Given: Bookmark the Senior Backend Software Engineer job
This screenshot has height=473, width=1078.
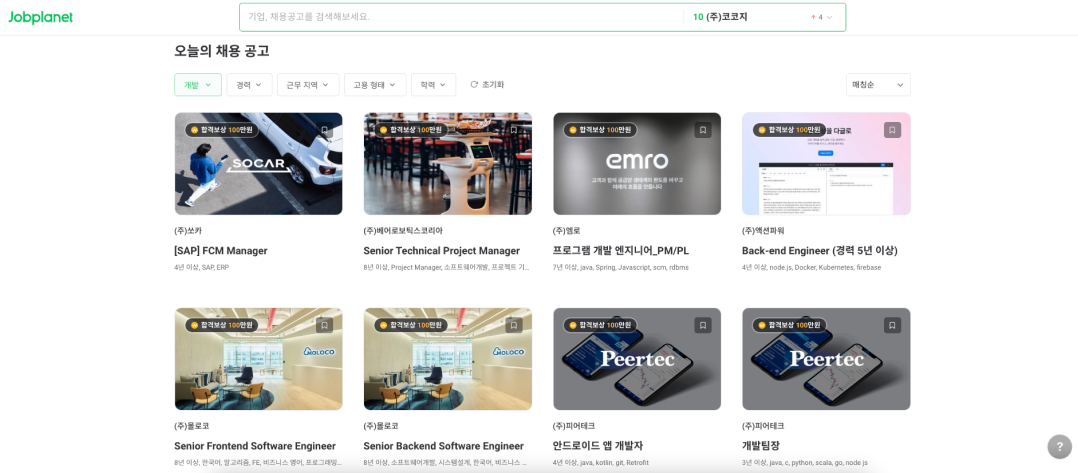Looking at the screenshot, I should click(x=514, y=325).
